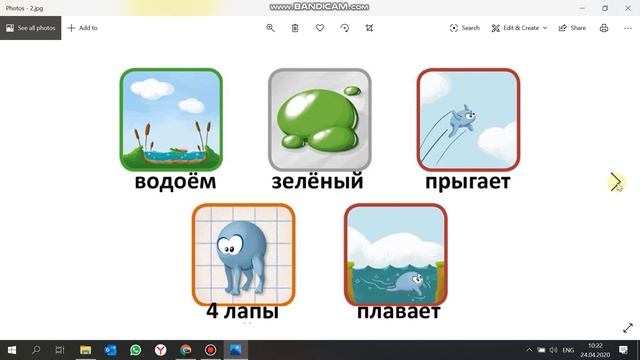Minimize the Photos window
Viewport: 640px width, 360px height.
pyautogui.click(x=582, y=8)
